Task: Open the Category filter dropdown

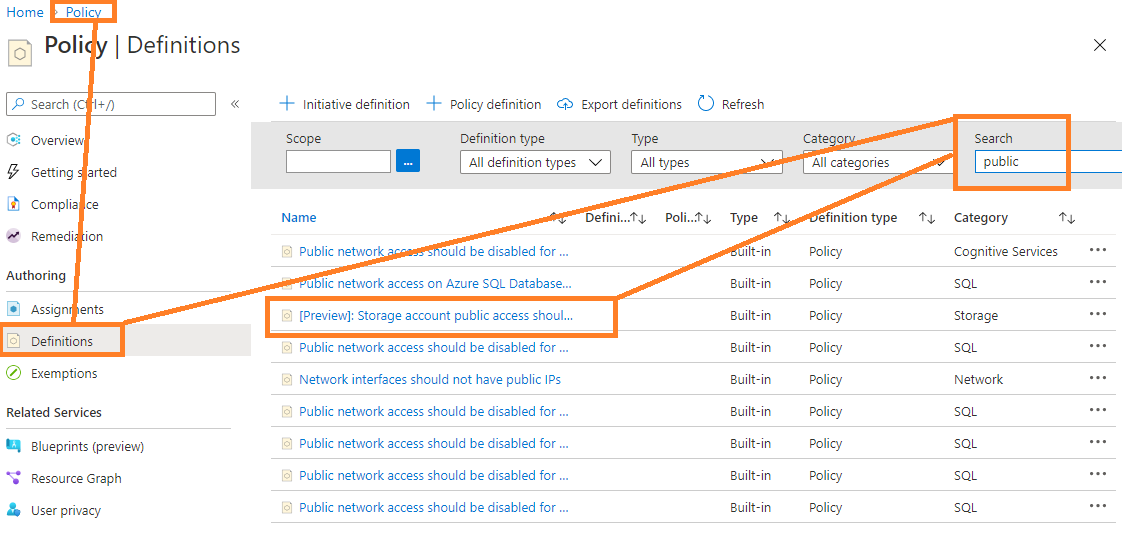Action: tap(877, 162)
